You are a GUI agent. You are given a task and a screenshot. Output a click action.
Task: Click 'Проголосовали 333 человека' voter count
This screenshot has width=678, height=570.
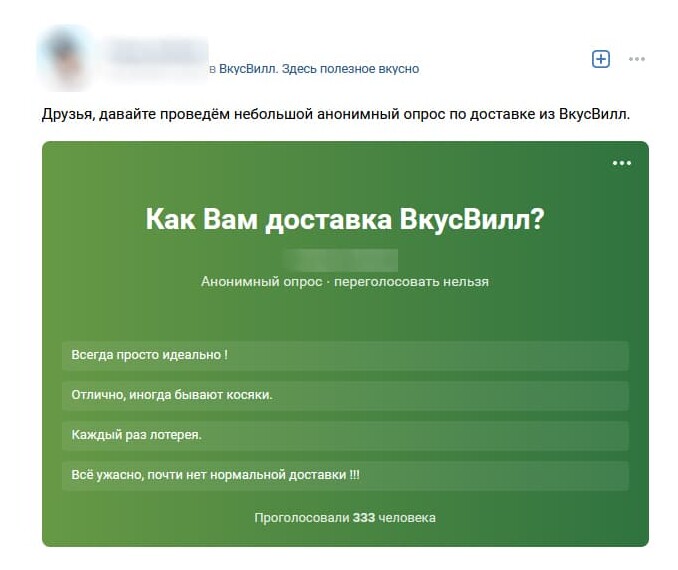pyautogui.click(x=345, y=518)
